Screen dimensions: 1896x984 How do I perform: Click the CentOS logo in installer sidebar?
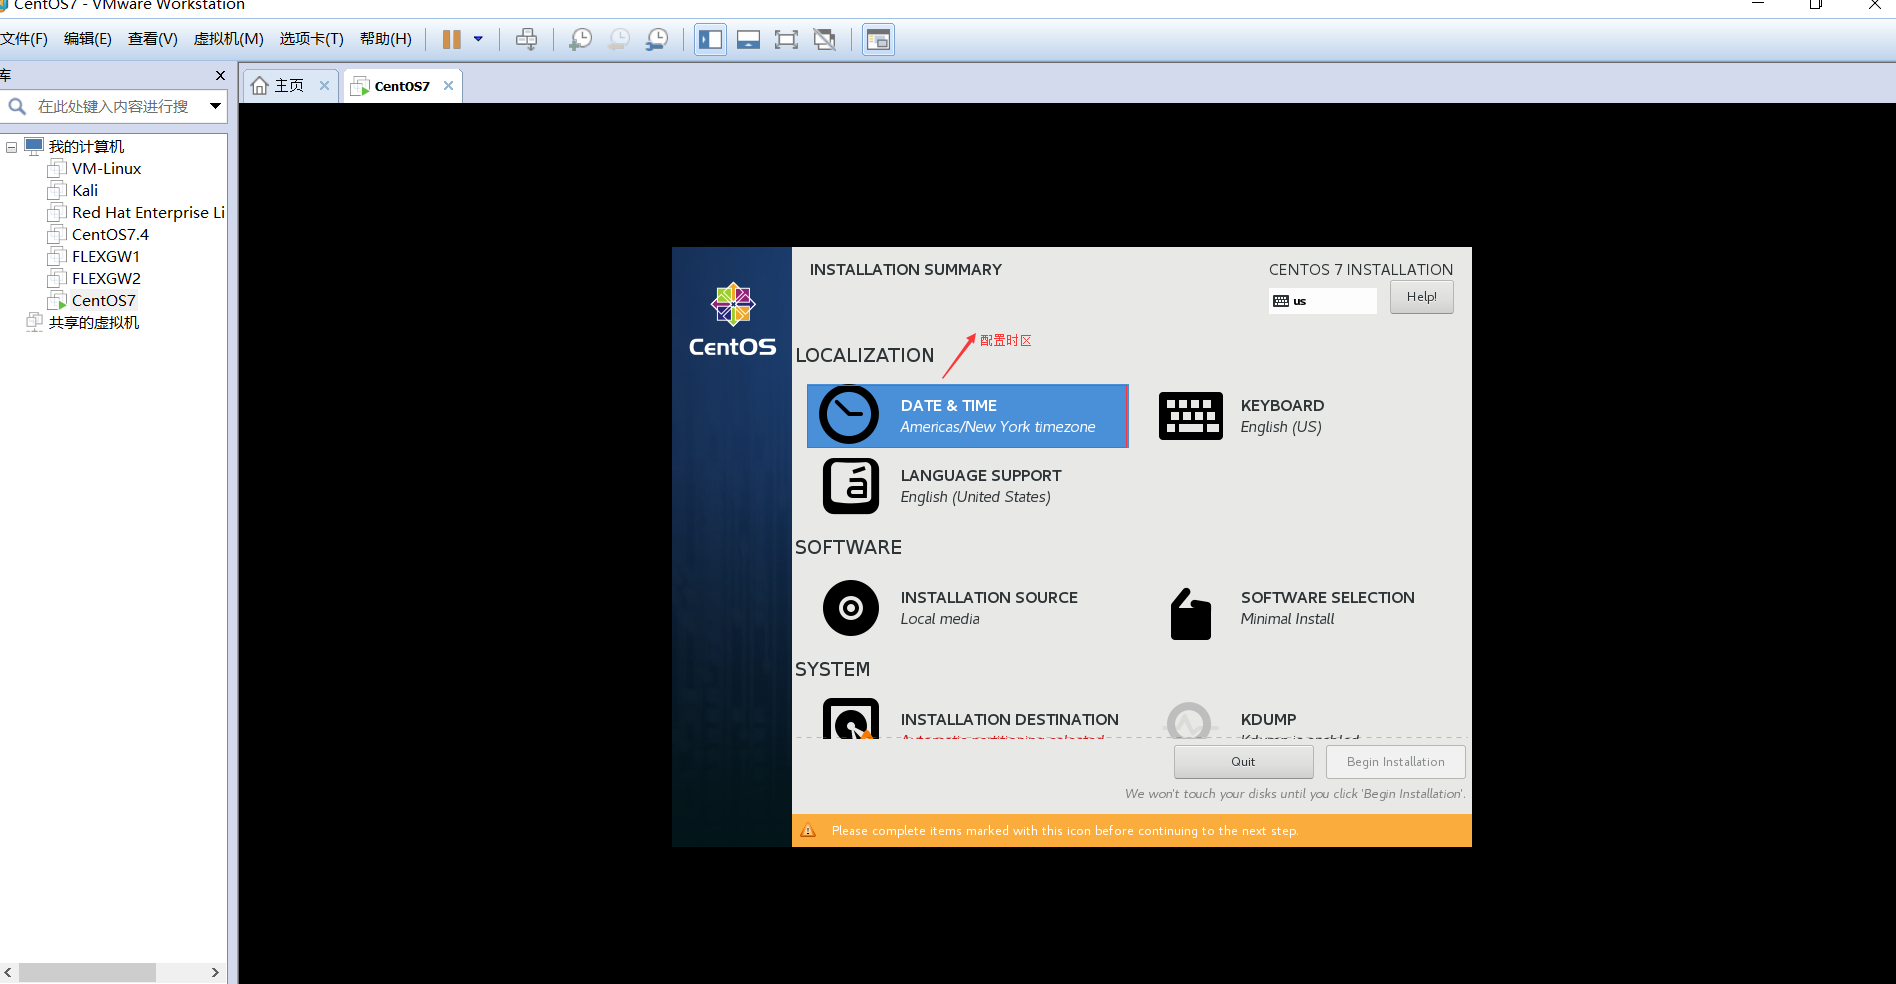(x=732, y=320)
